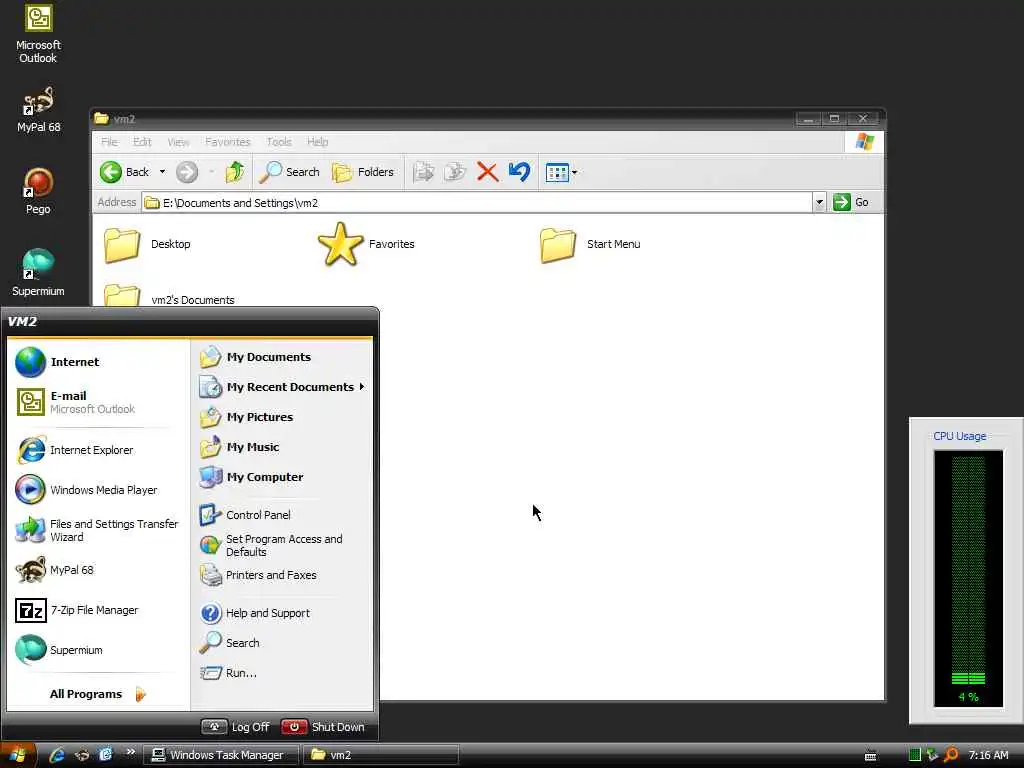Open 7-Zip File Manager

pyautogui.click(x=97, y=610)
